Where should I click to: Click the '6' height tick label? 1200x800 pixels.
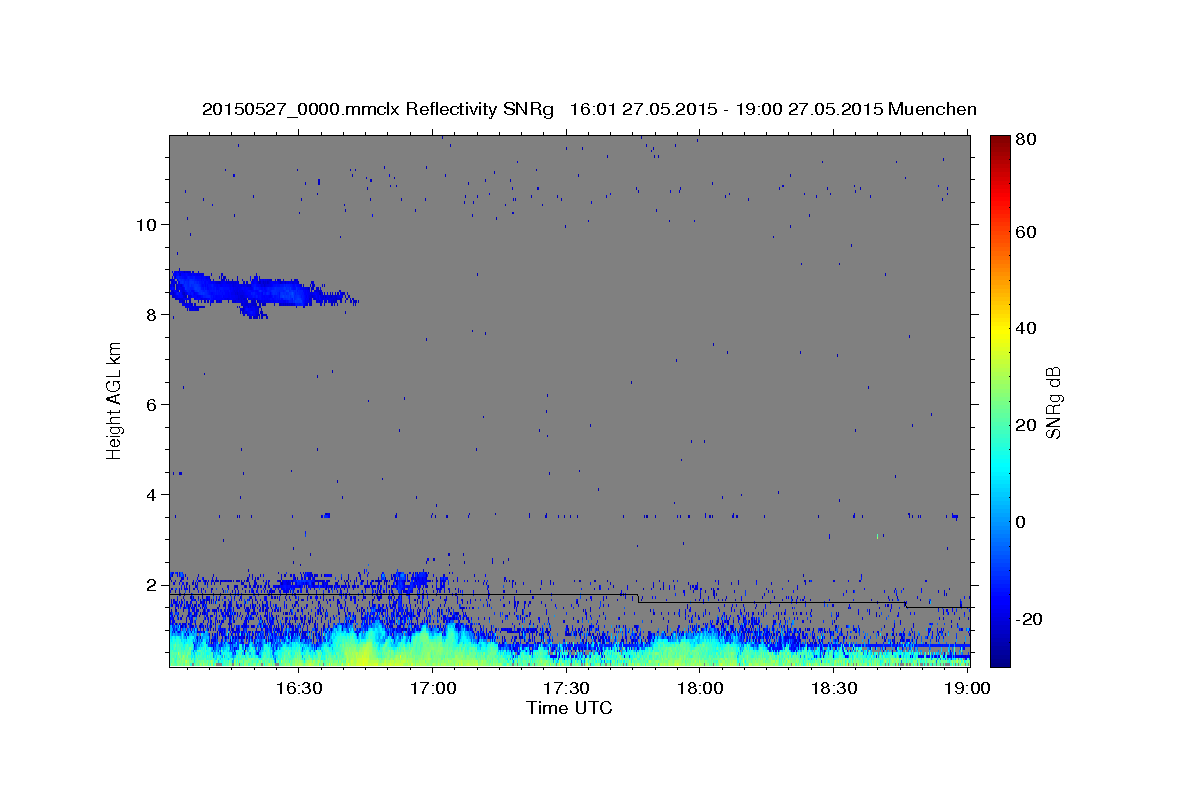pos(153,404)
